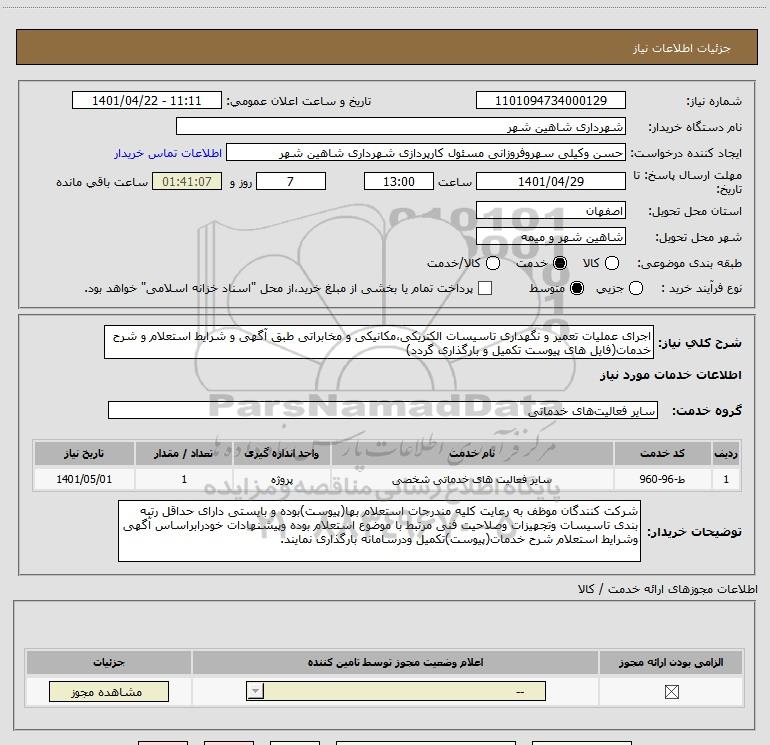The width and height of the screenshot is (770, 745).
Task: Click the buyer notes text area
Action: (x=379, y=531)
